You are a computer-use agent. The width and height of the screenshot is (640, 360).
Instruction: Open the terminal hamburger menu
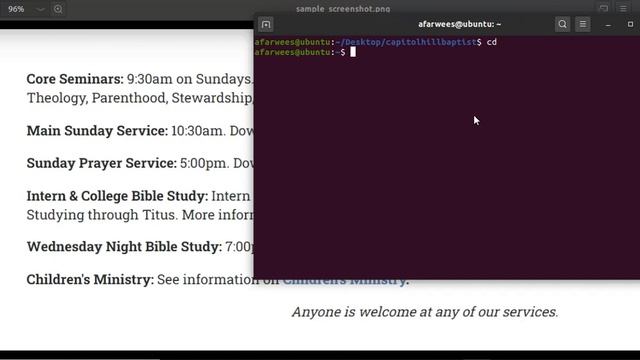pos(583,24)
